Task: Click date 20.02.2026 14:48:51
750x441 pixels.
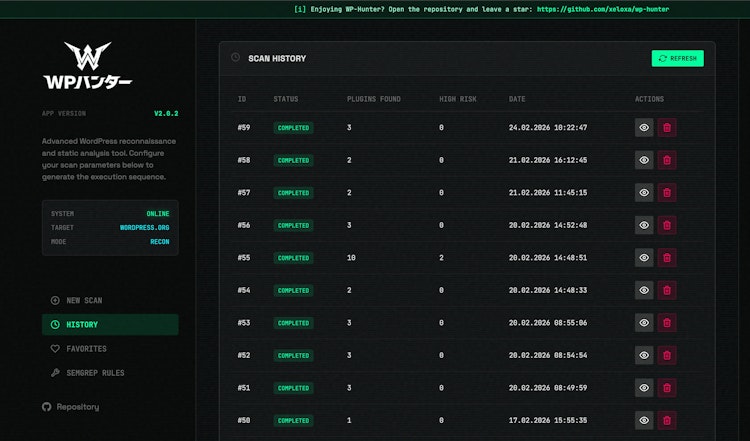Action: (x=548, y=258)
